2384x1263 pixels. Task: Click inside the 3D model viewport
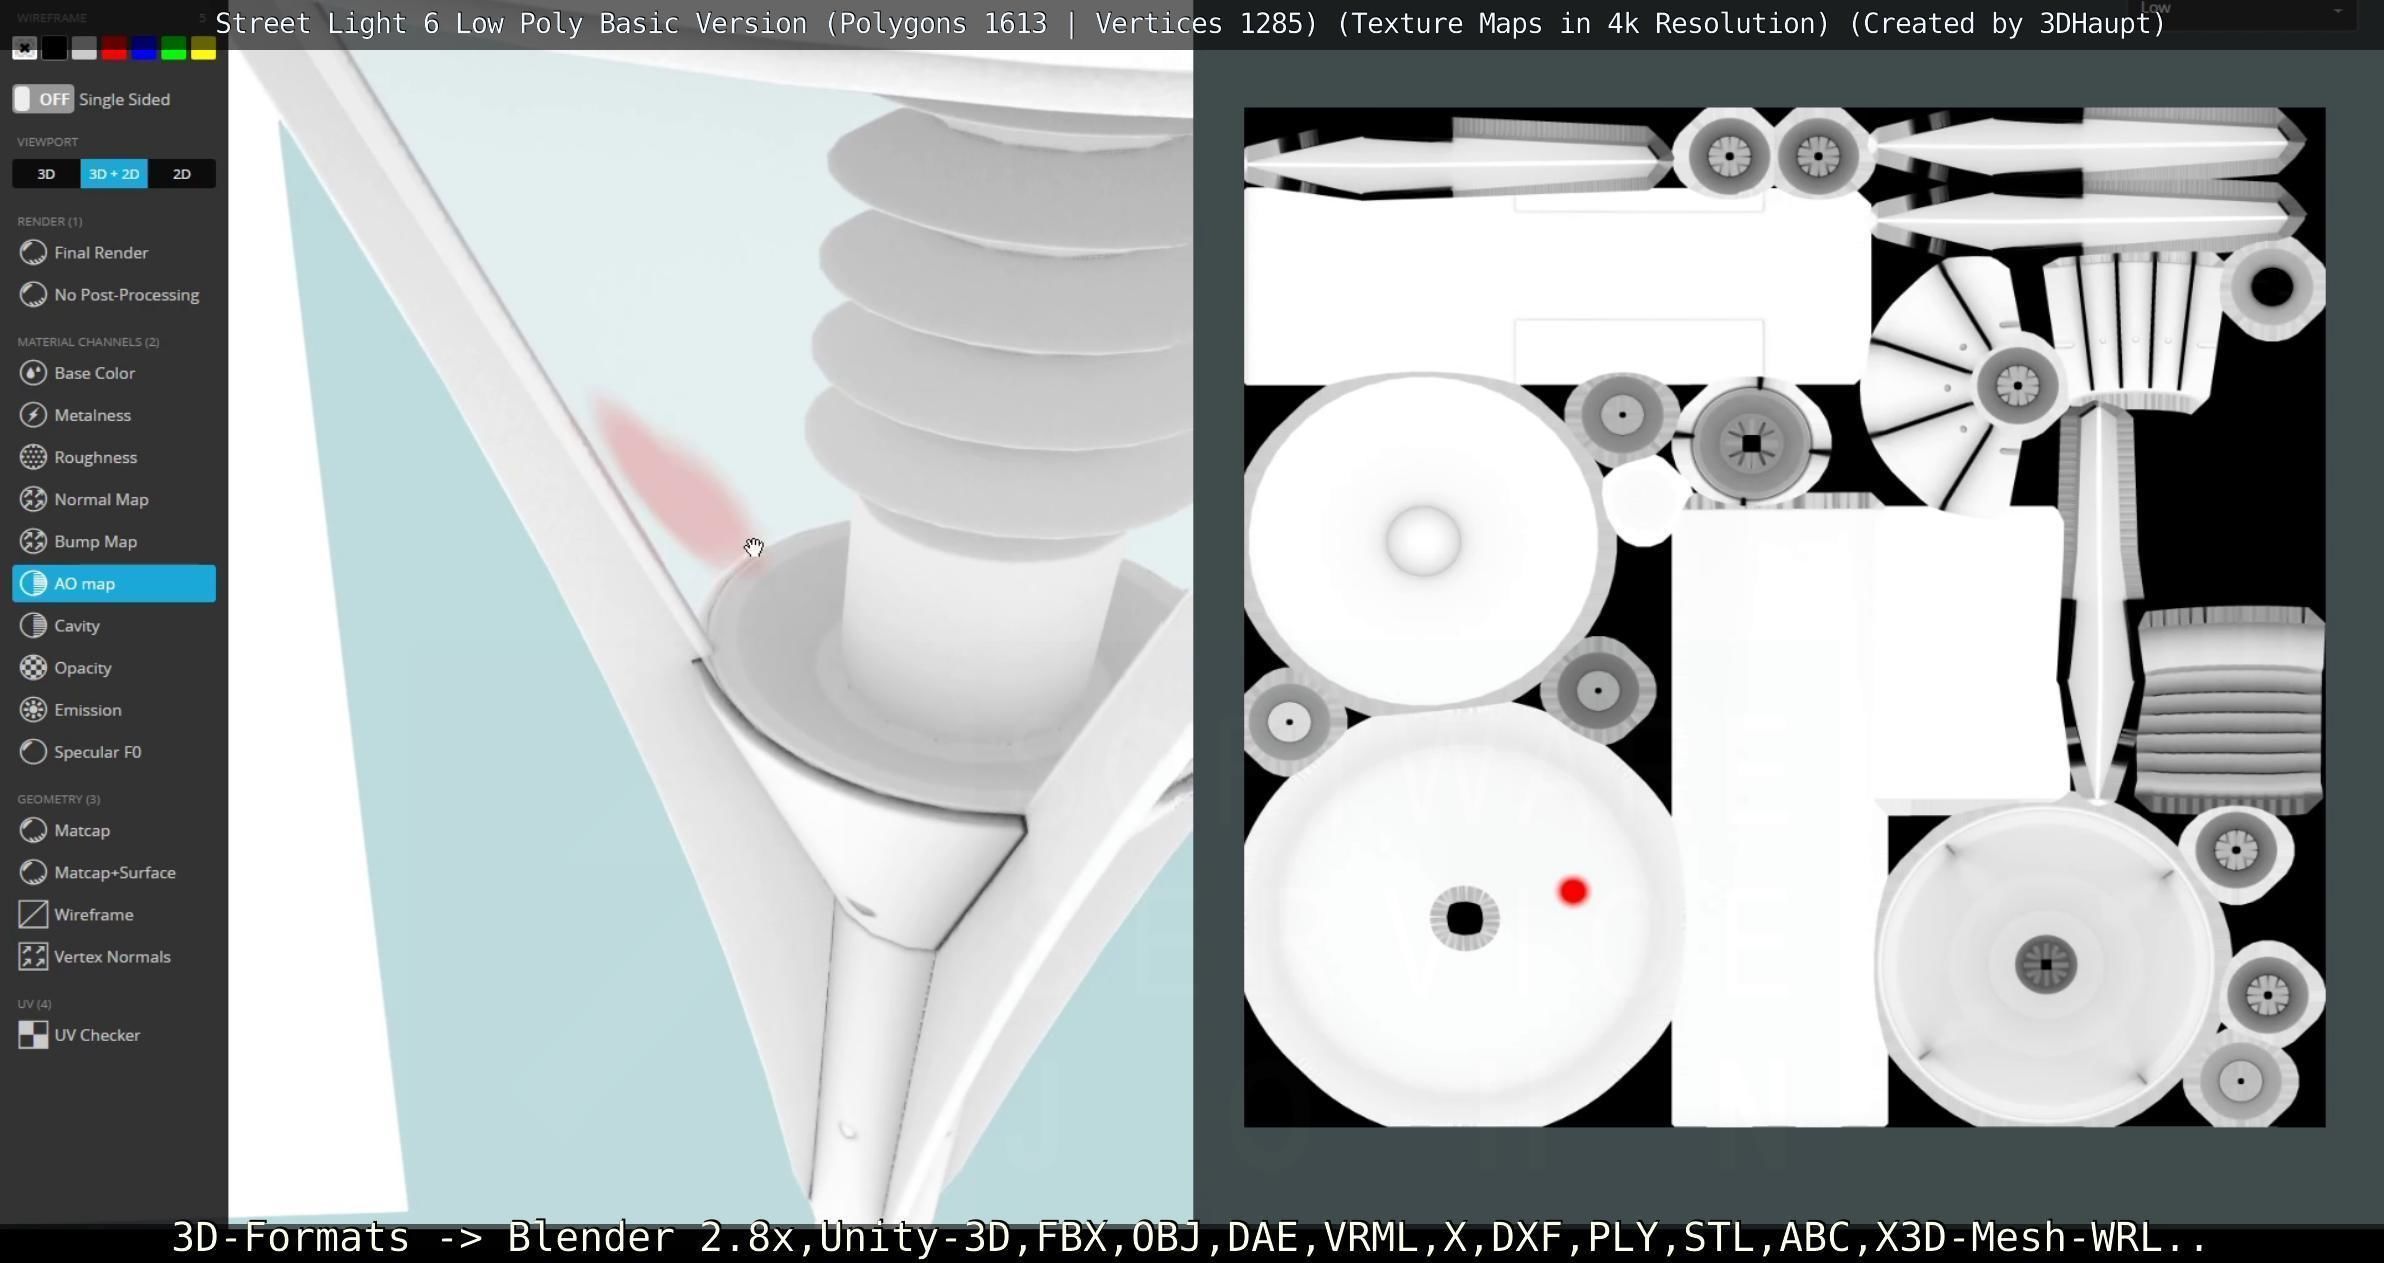(710, 636)
